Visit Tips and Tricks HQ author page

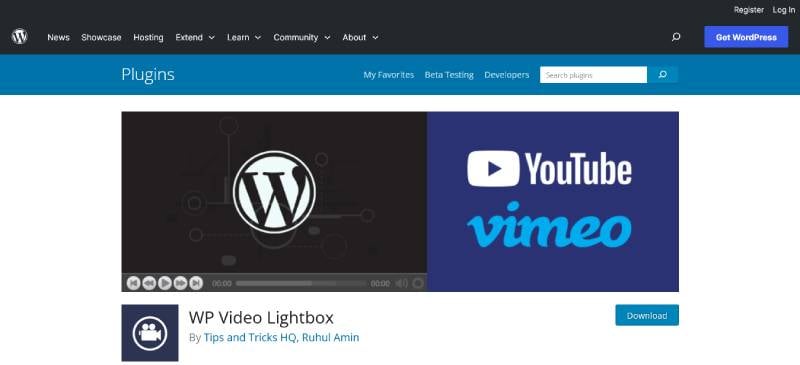click(x=251, y=337)
